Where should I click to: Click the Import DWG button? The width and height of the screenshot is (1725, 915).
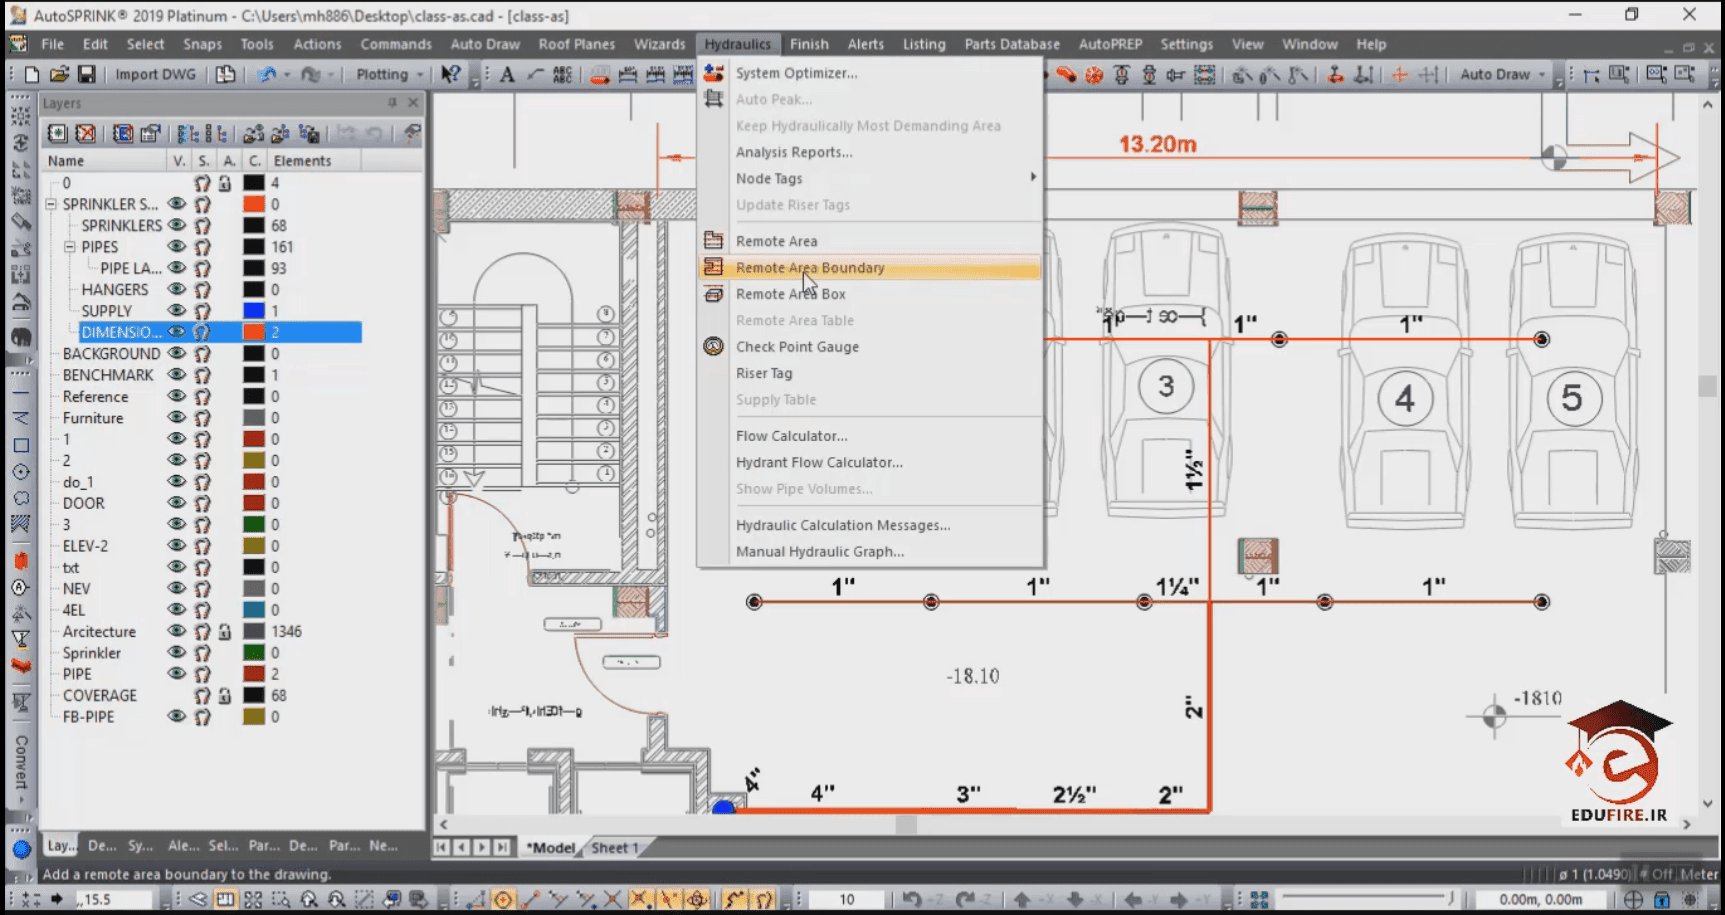(156, 74)
